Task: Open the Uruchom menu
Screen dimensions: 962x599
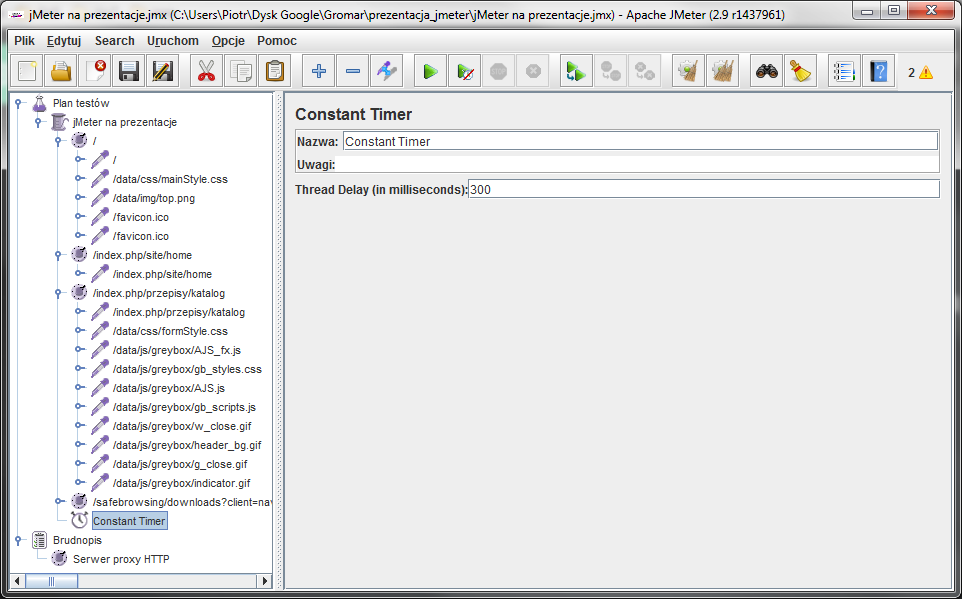Action: coord(172,41)
